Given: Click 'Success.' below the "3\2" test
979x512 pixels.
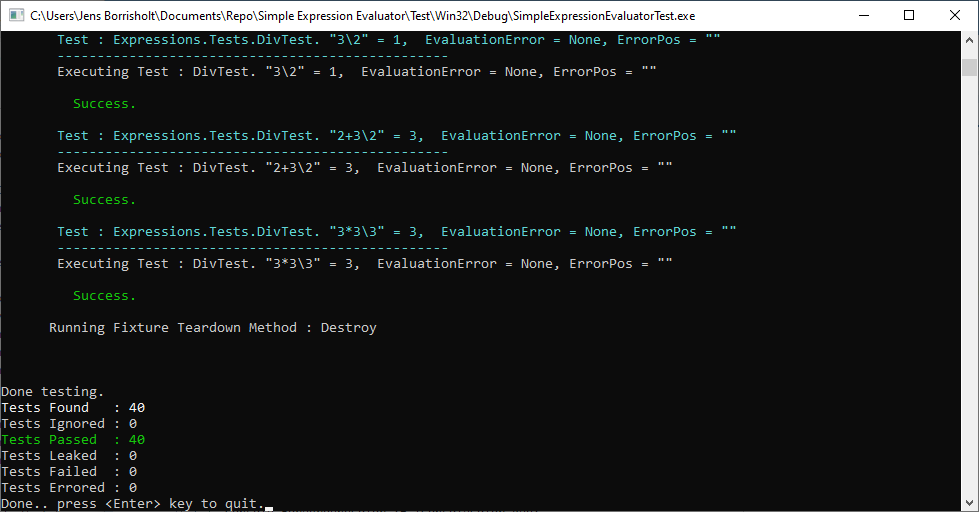Looking at the screenshot, I should click(104, 104).
